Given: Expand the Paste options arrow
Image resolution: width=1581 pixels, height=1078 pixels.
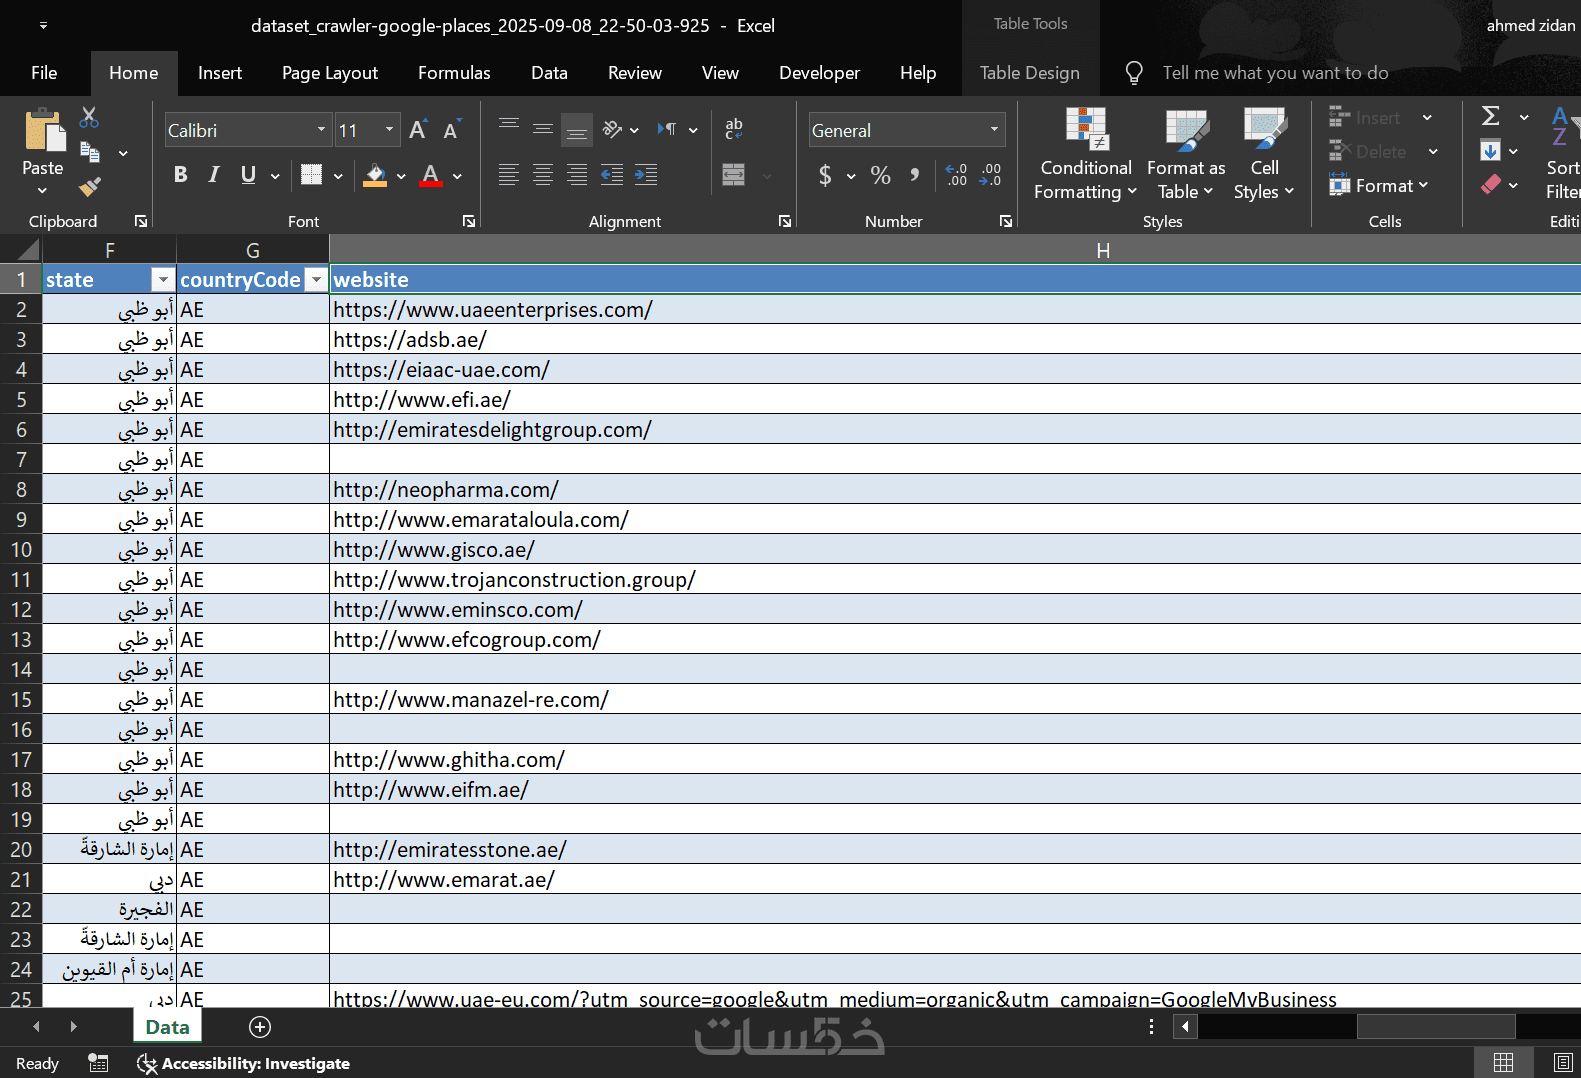Looking at the screenshot, I should (42, 191).
